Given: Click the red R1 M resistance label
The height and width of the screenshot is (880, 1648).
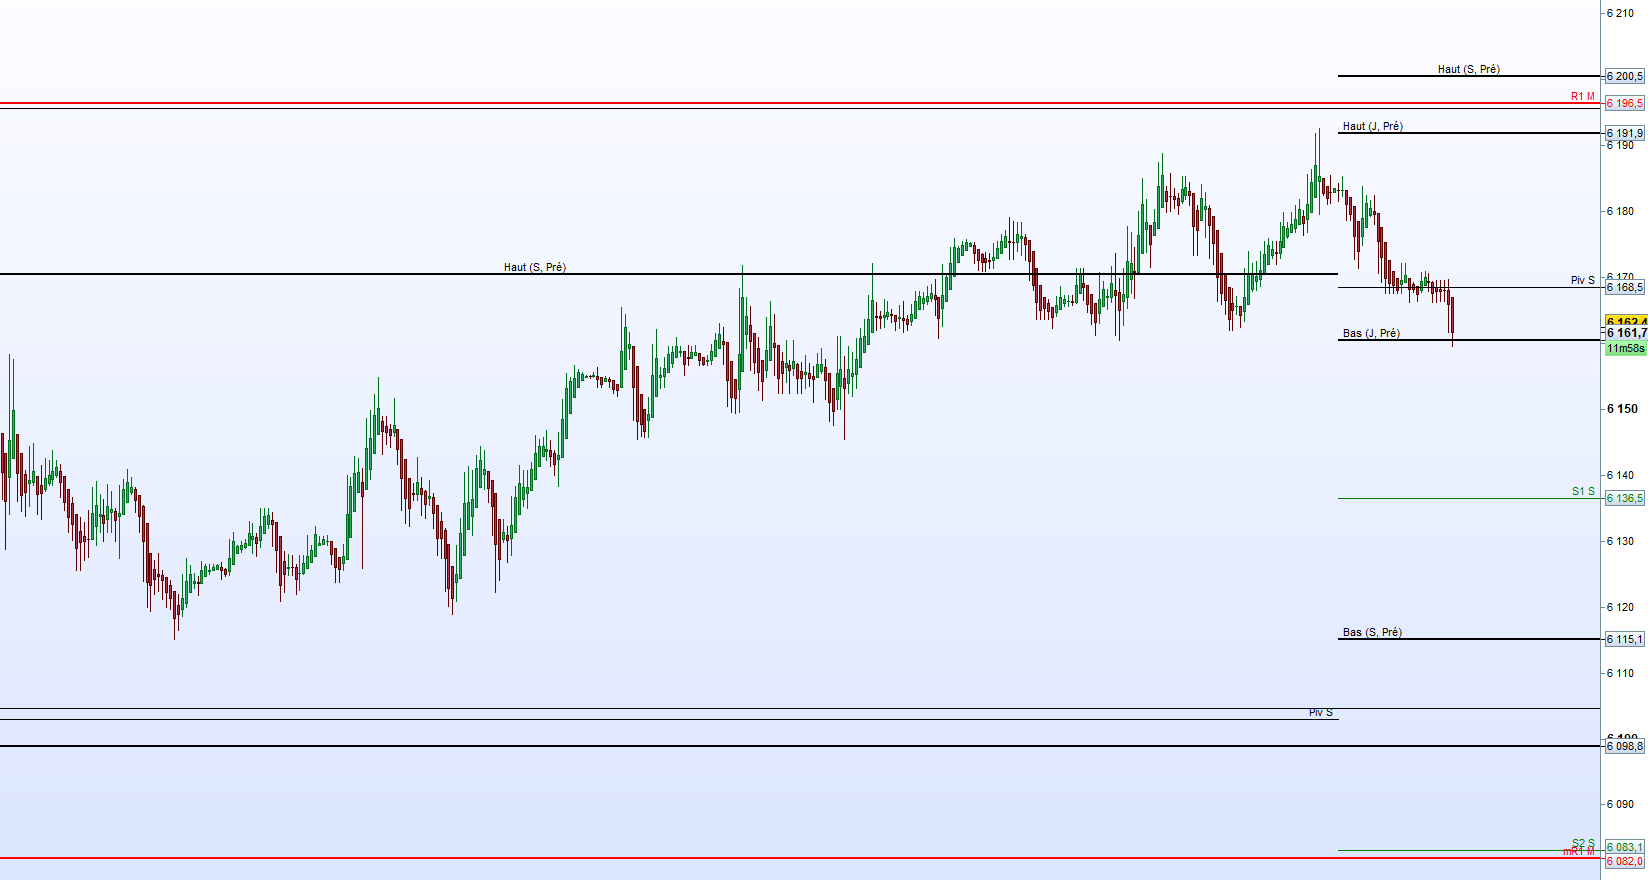Looking at the screenshot, I should [x=1582, y=96].
